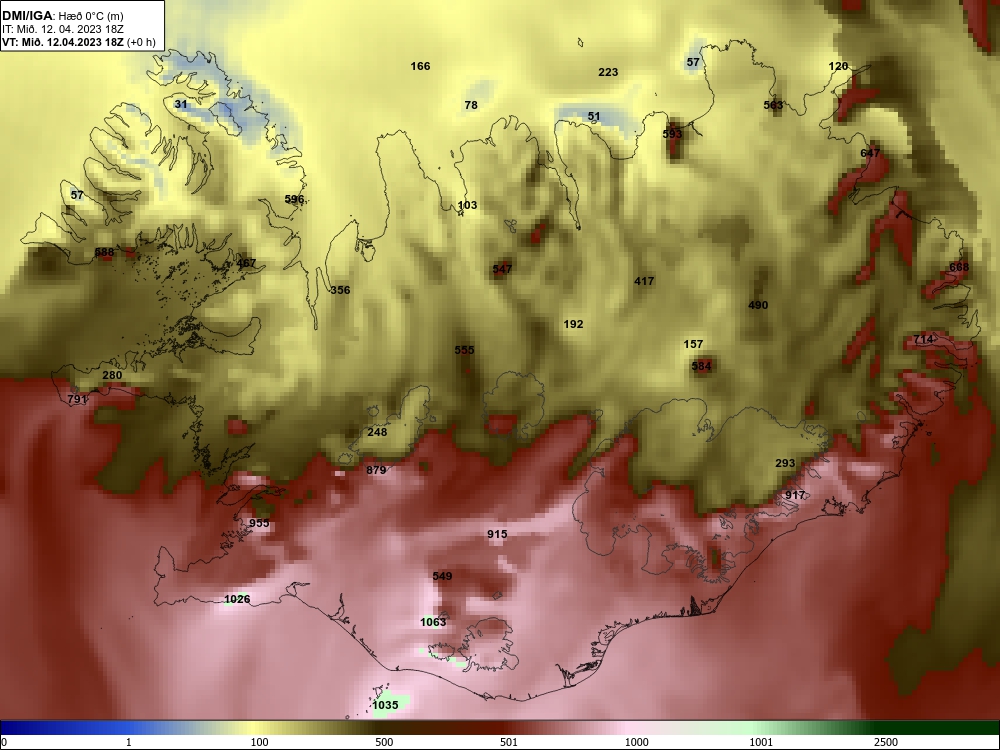Image resolution: width=1000 pixels, height=750 pixels.
Task: Click the 584 station value
Action: [701, 367]
